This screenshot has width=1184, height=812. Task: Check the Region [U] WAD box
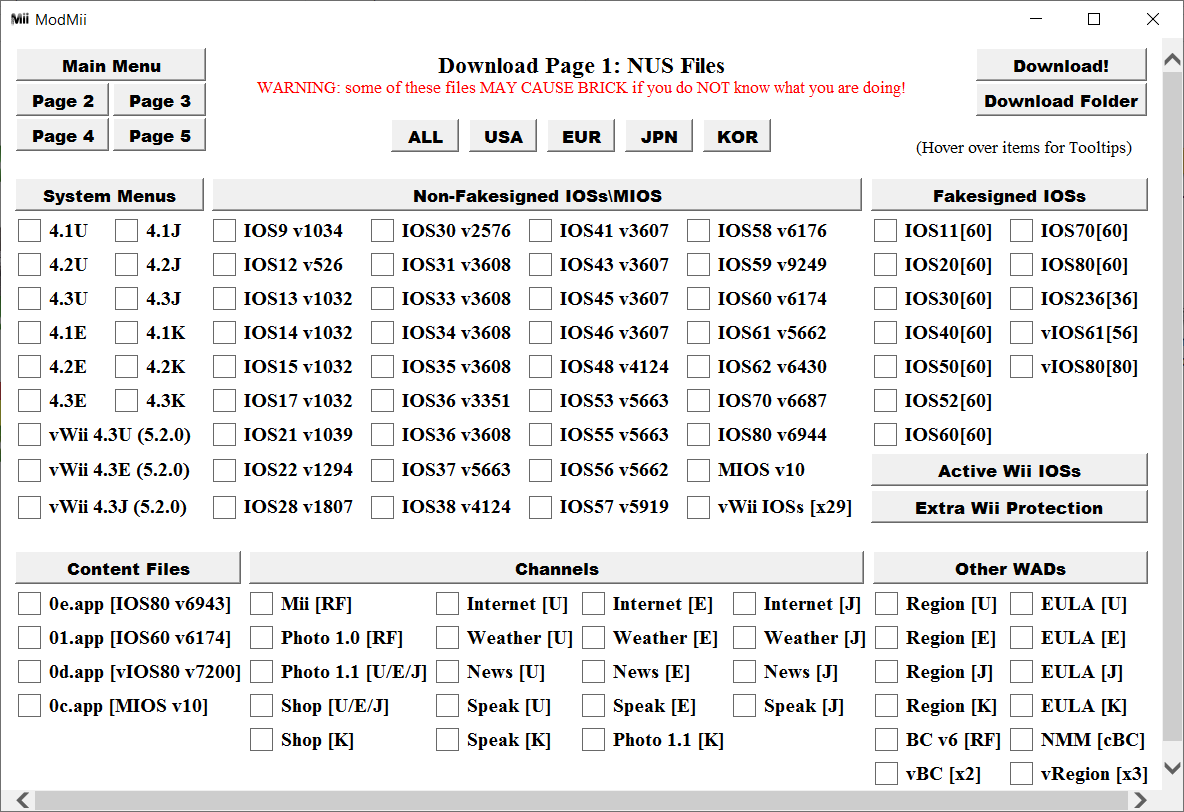886,604
